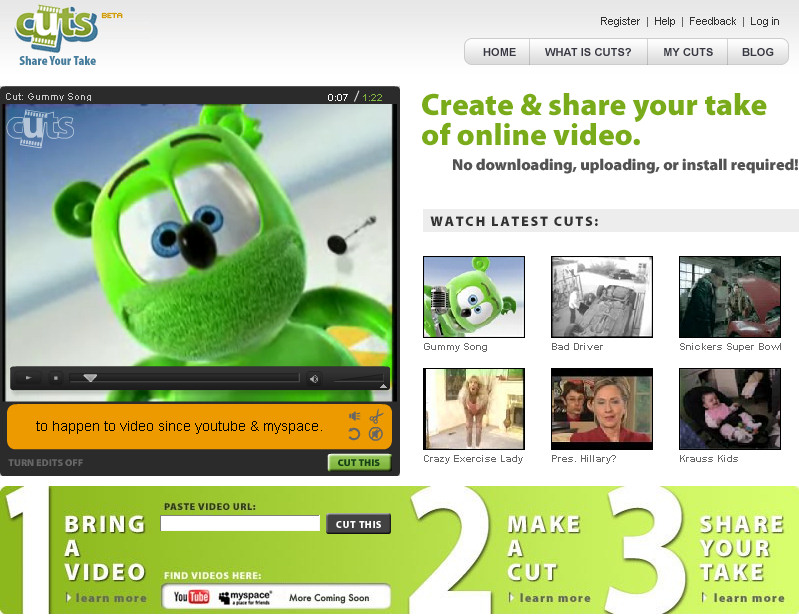Click the scissors icon in caption panel
This screenshot has width=799, height=616.
click(376, 416)
